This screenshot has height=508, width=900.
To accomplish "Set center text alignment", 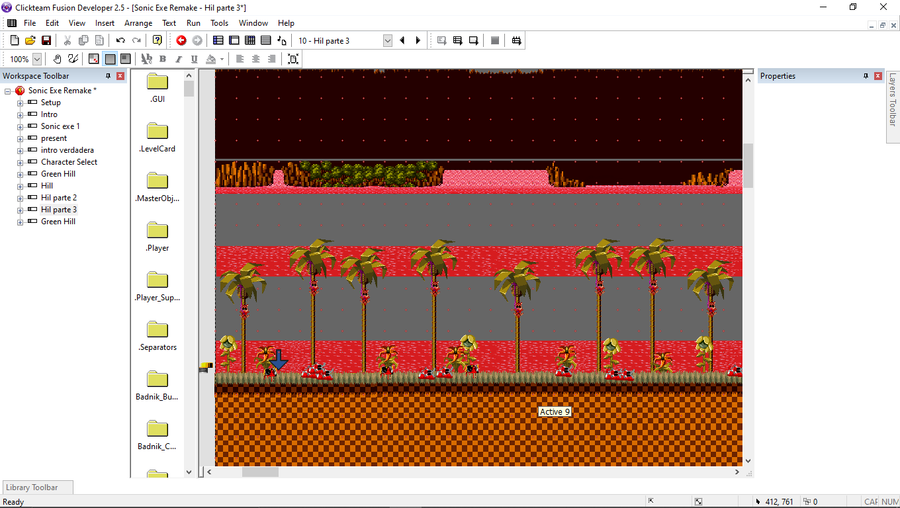I will [256, 59].
